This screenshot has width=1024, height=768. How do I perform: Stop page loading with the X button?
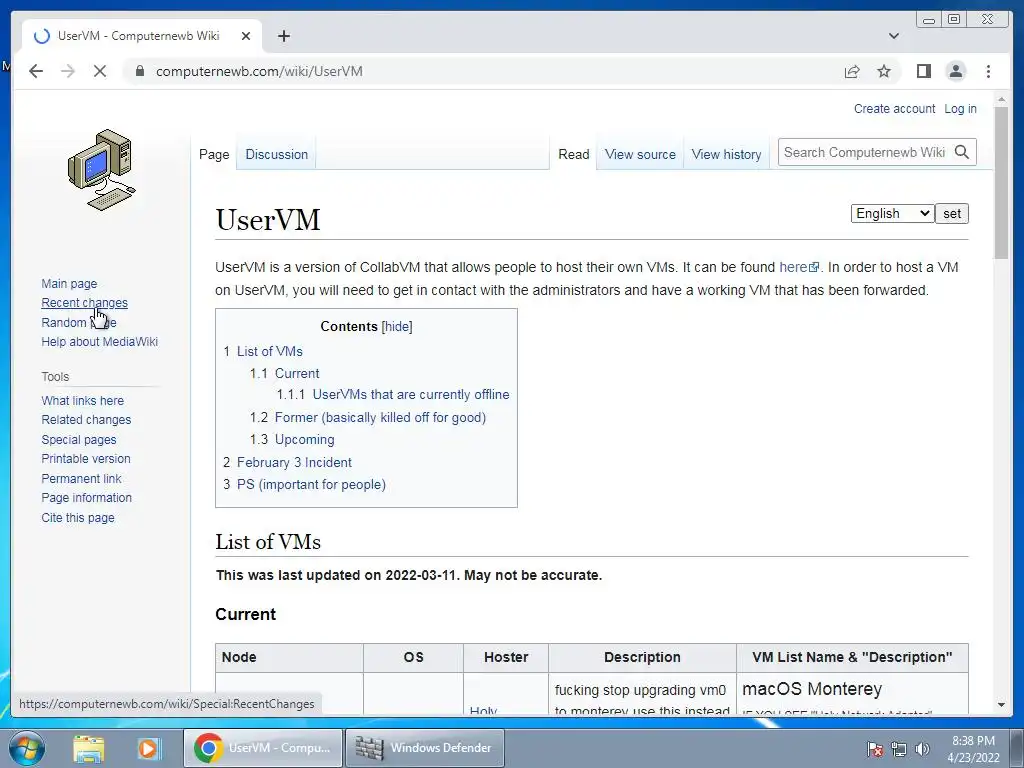pos(100,71)
